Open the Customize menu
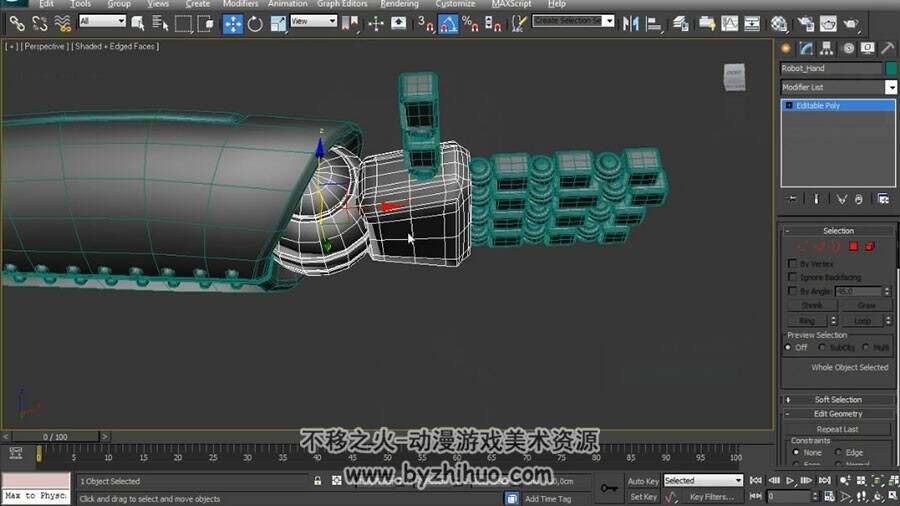This screenshot has width=900, height=506. pos(455,4)
